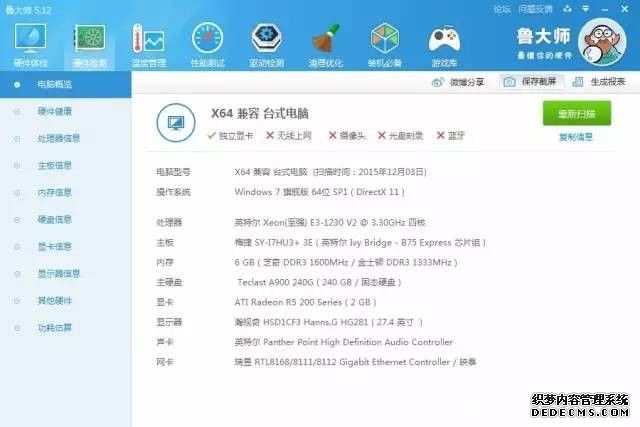Minimize the 鲁大师 window
This screenshot has width=640, height=427.
604,9
